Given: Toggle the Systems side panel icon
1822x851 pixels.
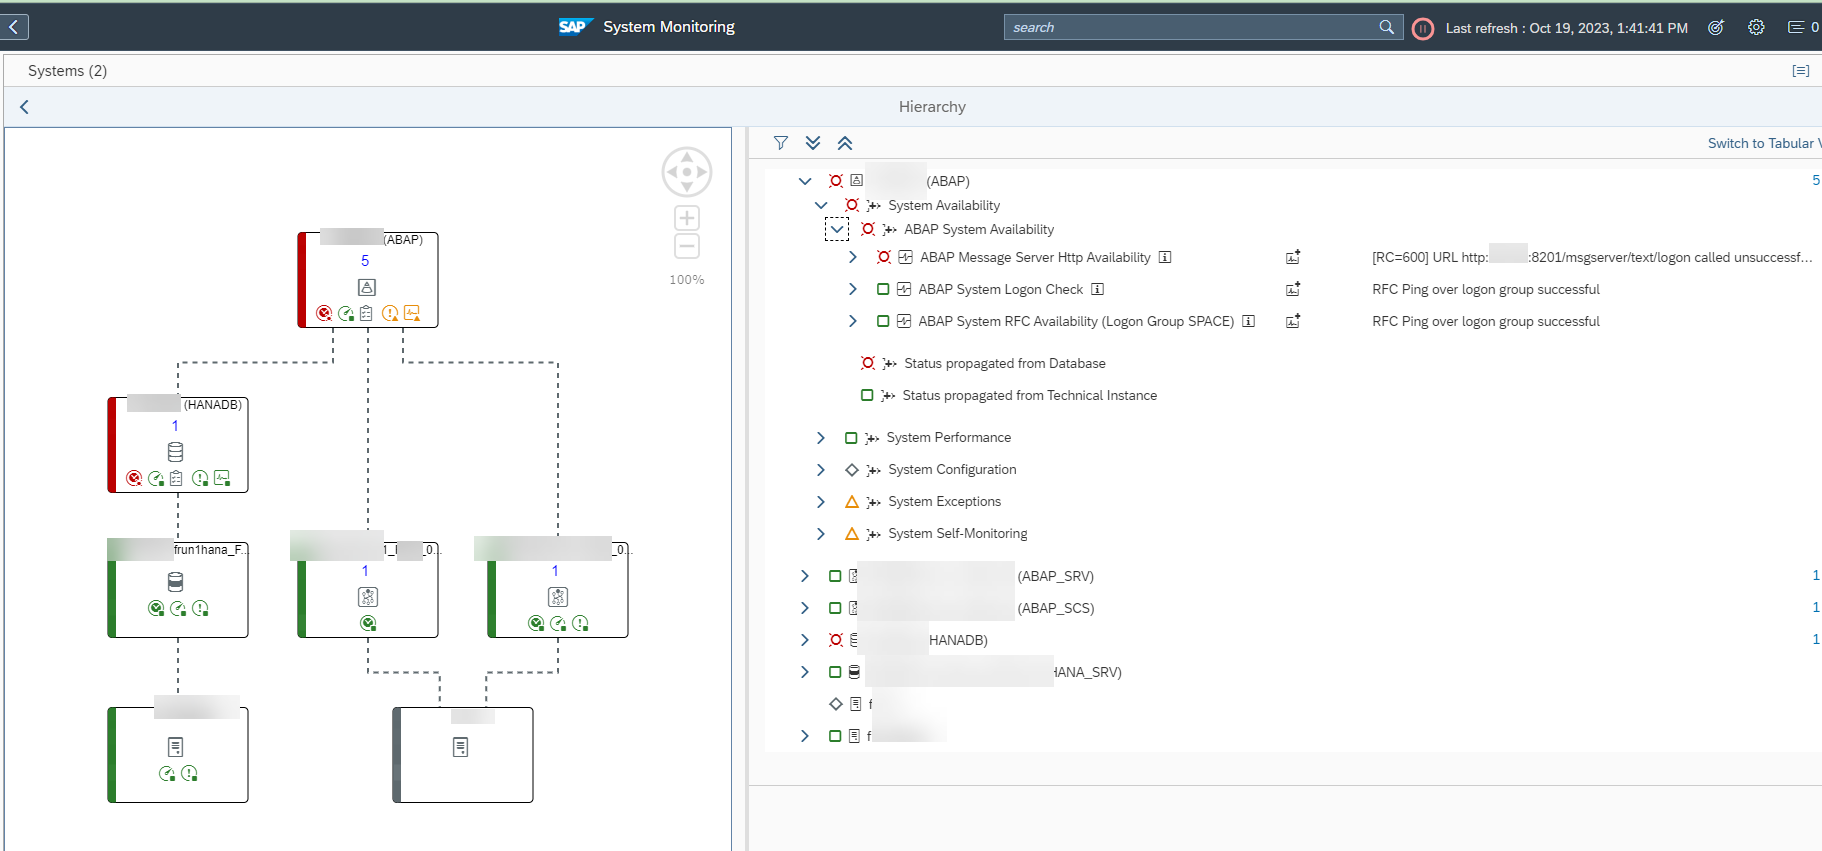Looking at the screenshot, I should tap(1800, 70).
